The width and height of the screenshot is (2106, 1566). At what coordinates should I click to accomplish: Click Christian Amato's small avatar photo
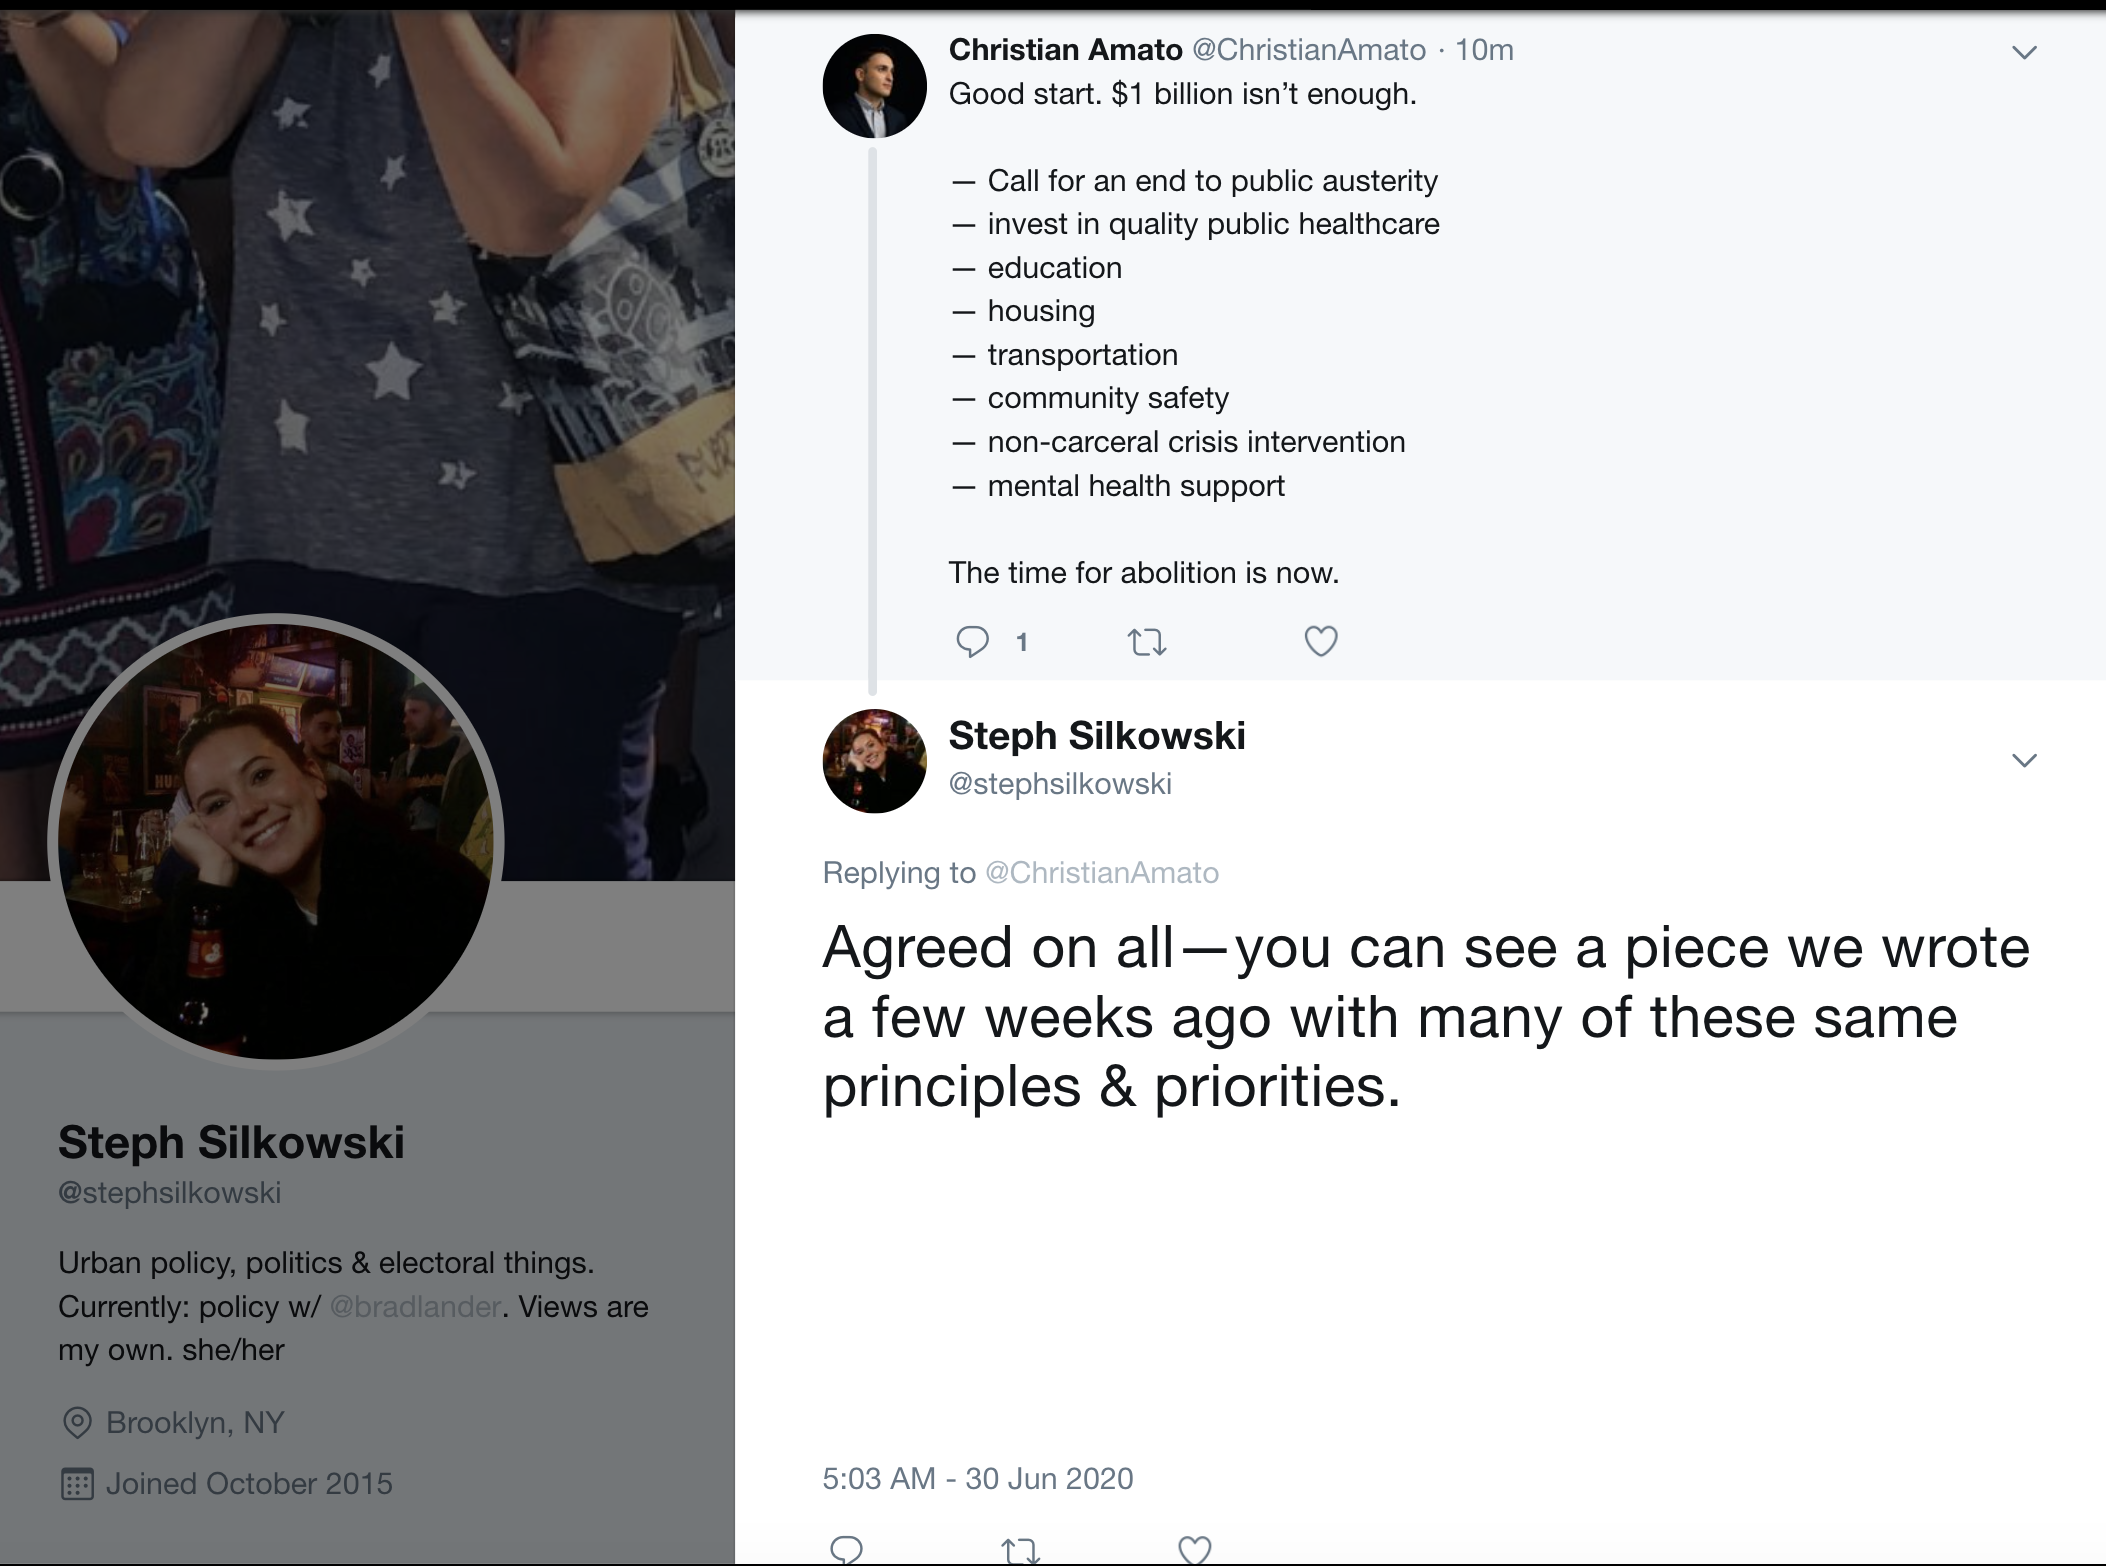pyautogui.click(x=874, y=86)
